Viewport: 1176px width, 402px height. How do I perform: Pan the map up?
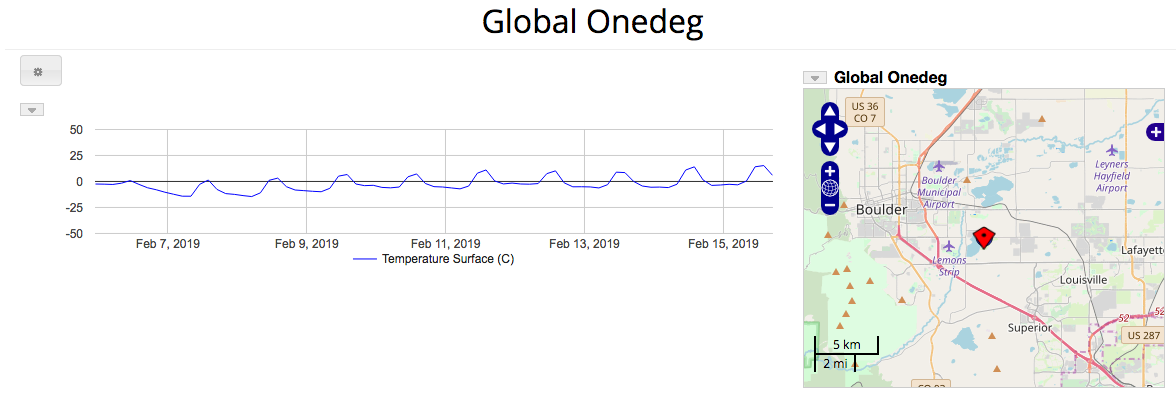point(830,111)
